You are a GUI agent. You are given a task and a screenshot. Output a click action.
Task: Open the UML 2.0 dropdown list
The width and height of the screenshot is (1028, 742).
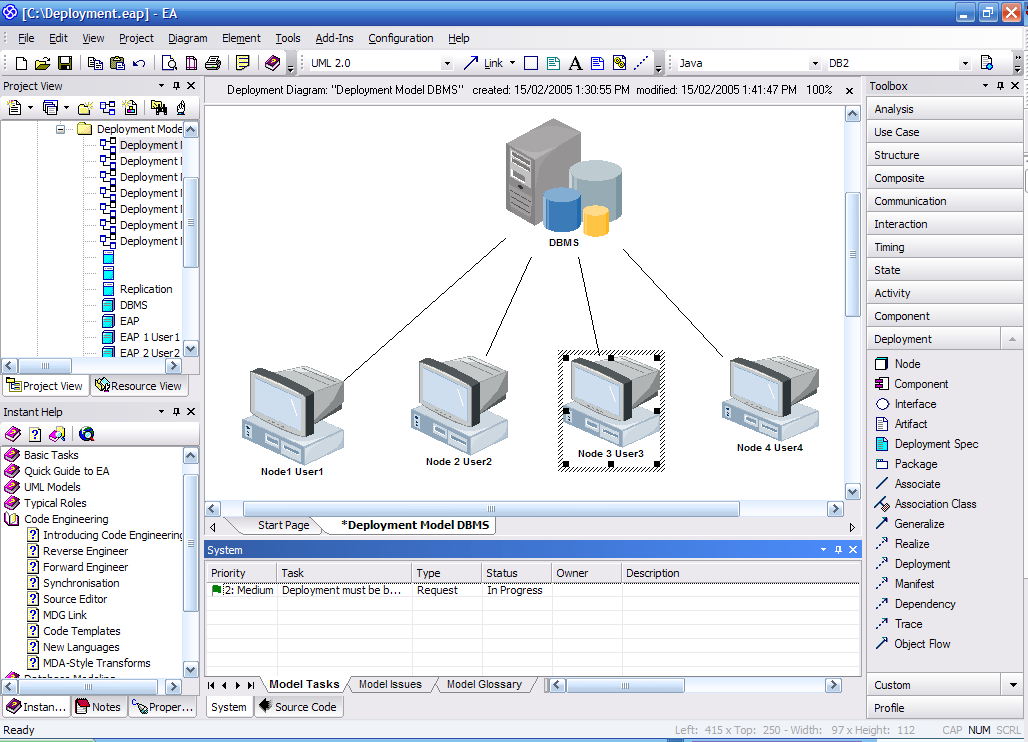click(x=446, y=63)
